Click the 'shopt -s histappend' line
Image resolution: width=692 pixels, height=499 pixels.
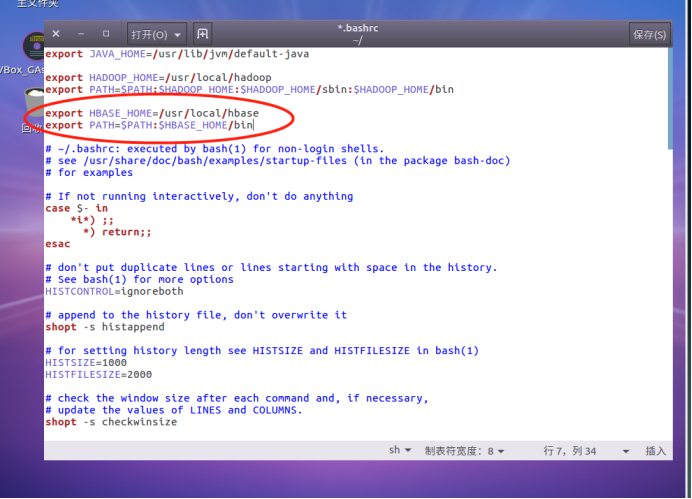(x=105, y=327)
